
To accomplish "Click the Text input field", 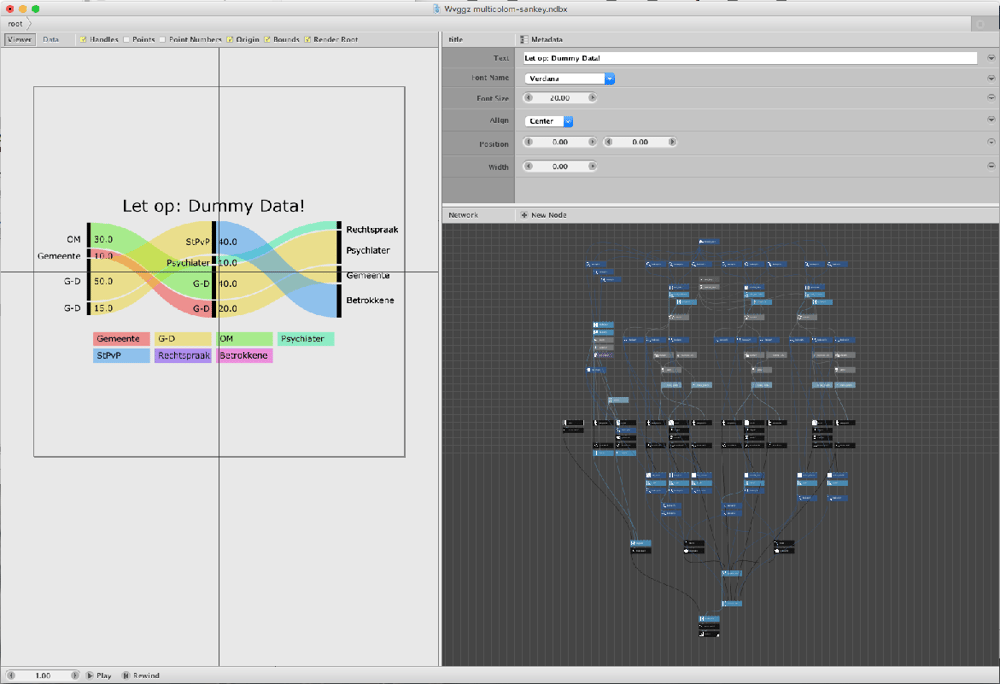I will click(750, 58).
